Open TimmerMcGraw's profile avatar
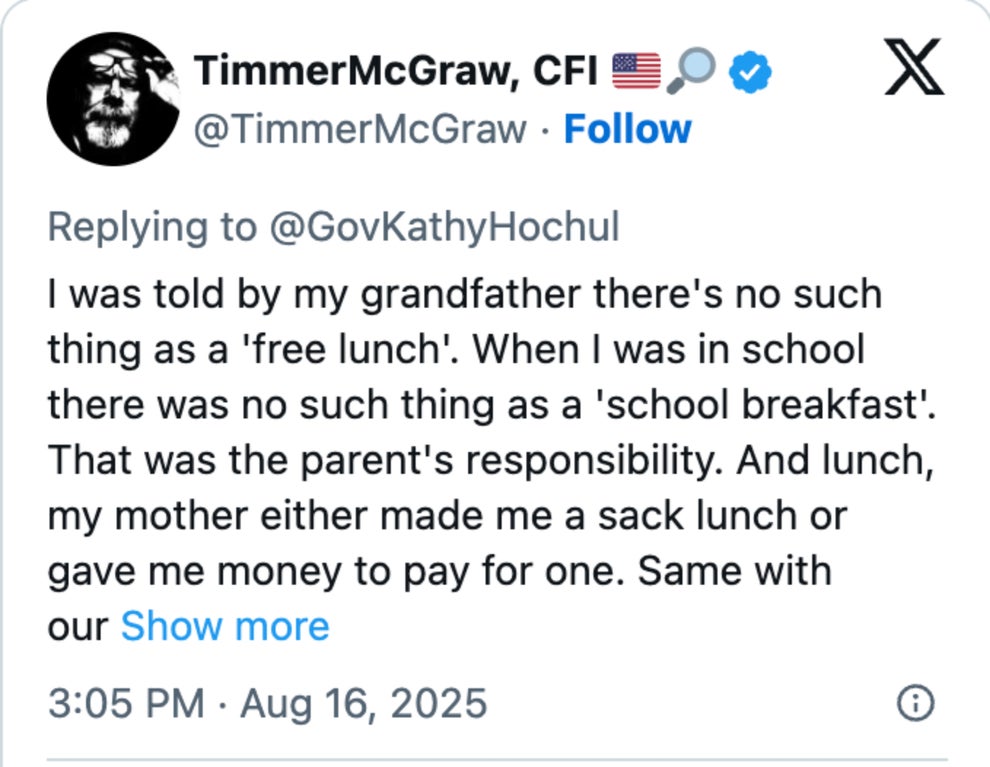Viewport: 990px width, 767px height. (x=113, y=98)
